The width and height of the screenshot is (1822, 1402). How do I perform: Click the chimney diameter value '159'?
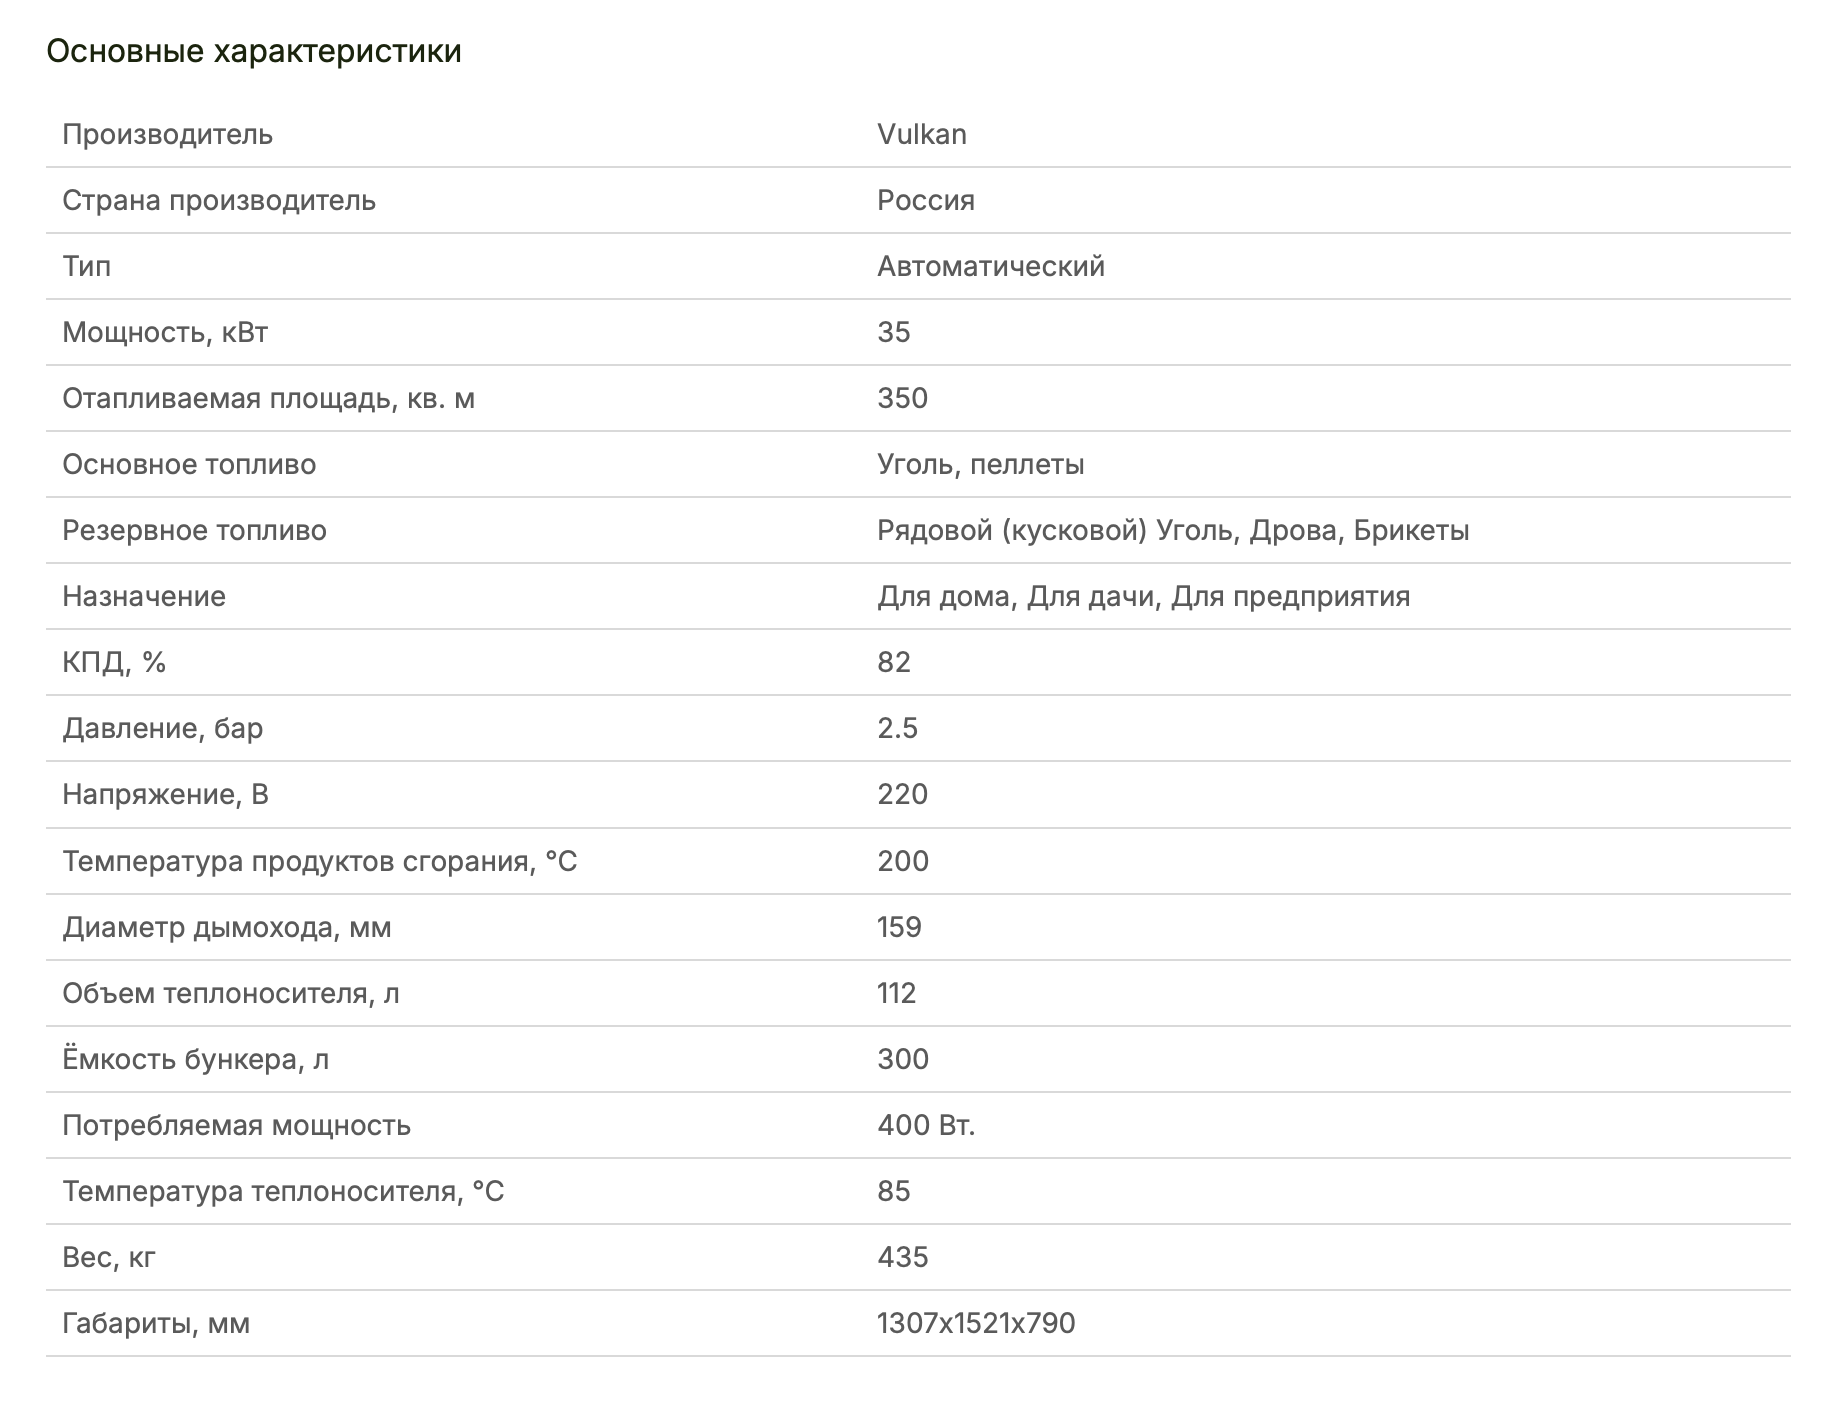click(899, 927)
